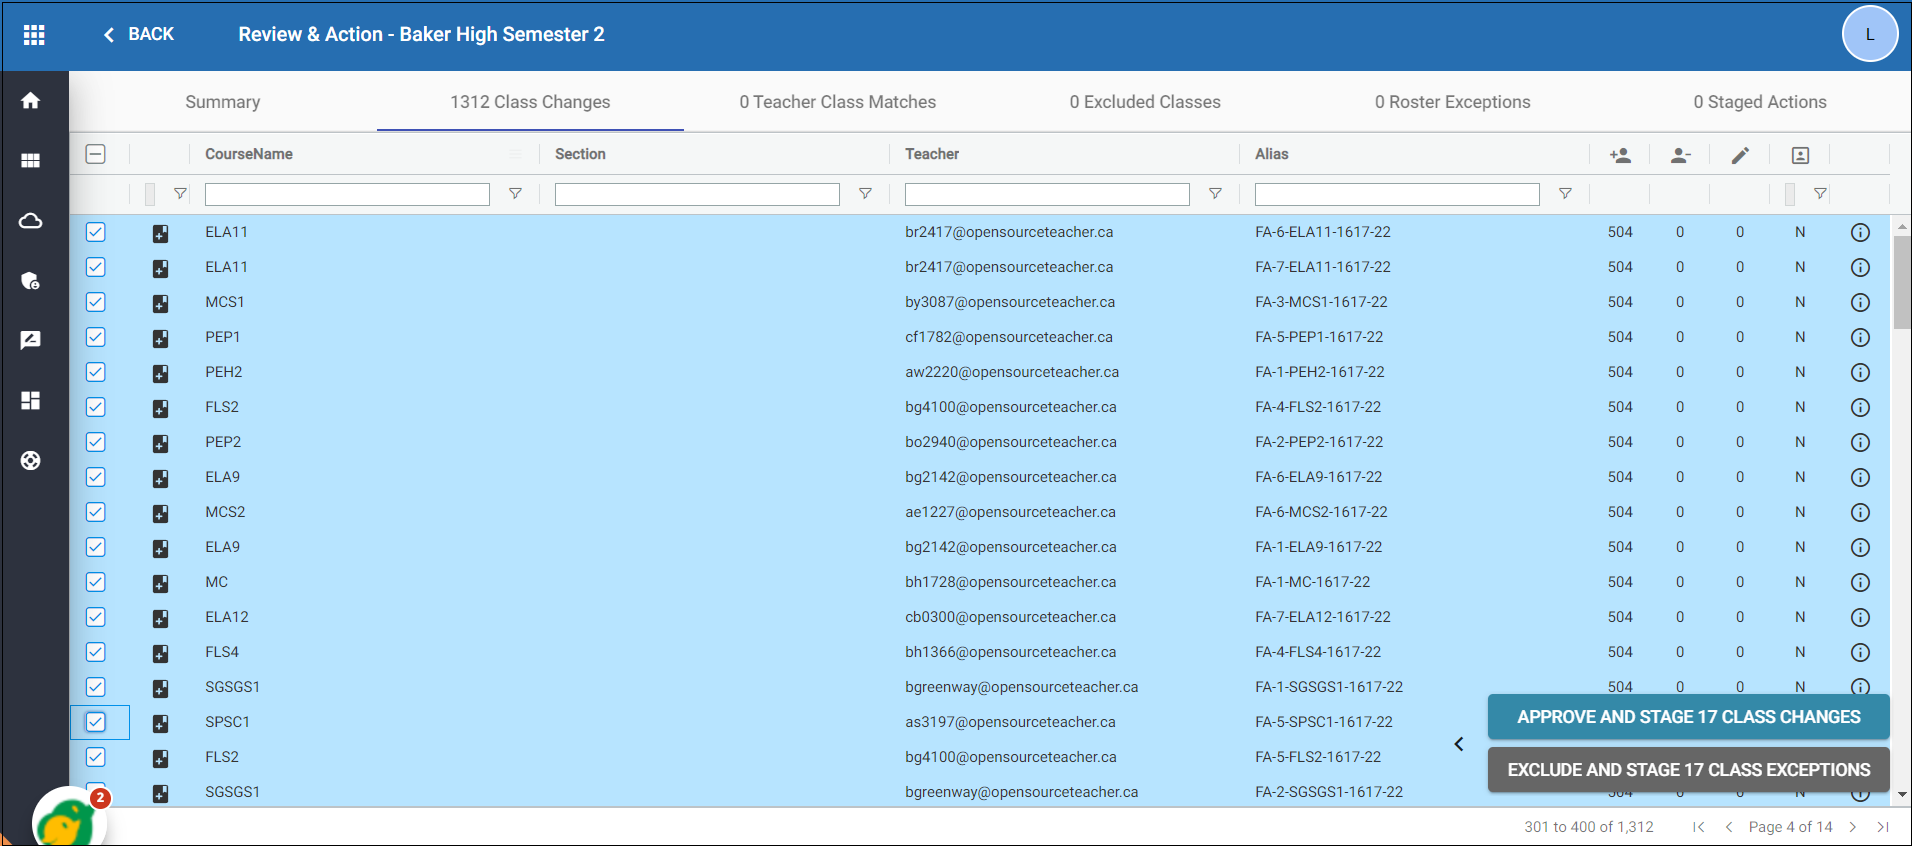Open the cloud icon in sidebar
This screenshot has height=846, width=1912.
tap(31, 221)
